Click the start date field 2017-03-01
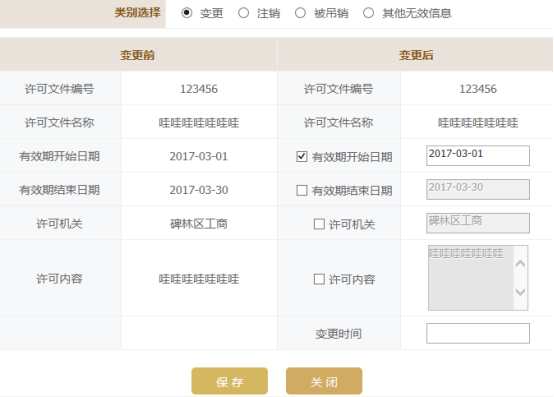The width and height of the screenshot is (554, 397). click(478, 155)
